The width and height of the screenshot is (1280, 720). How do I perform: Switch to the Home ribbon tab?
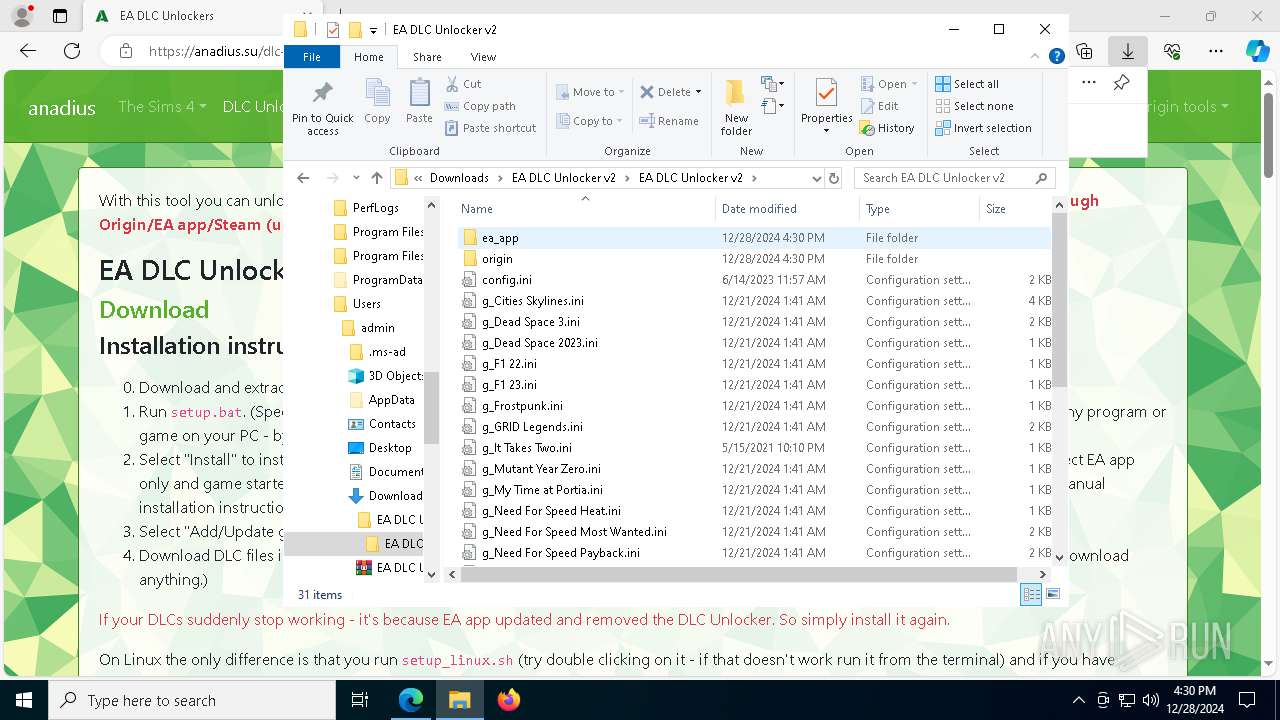[369, 57]
